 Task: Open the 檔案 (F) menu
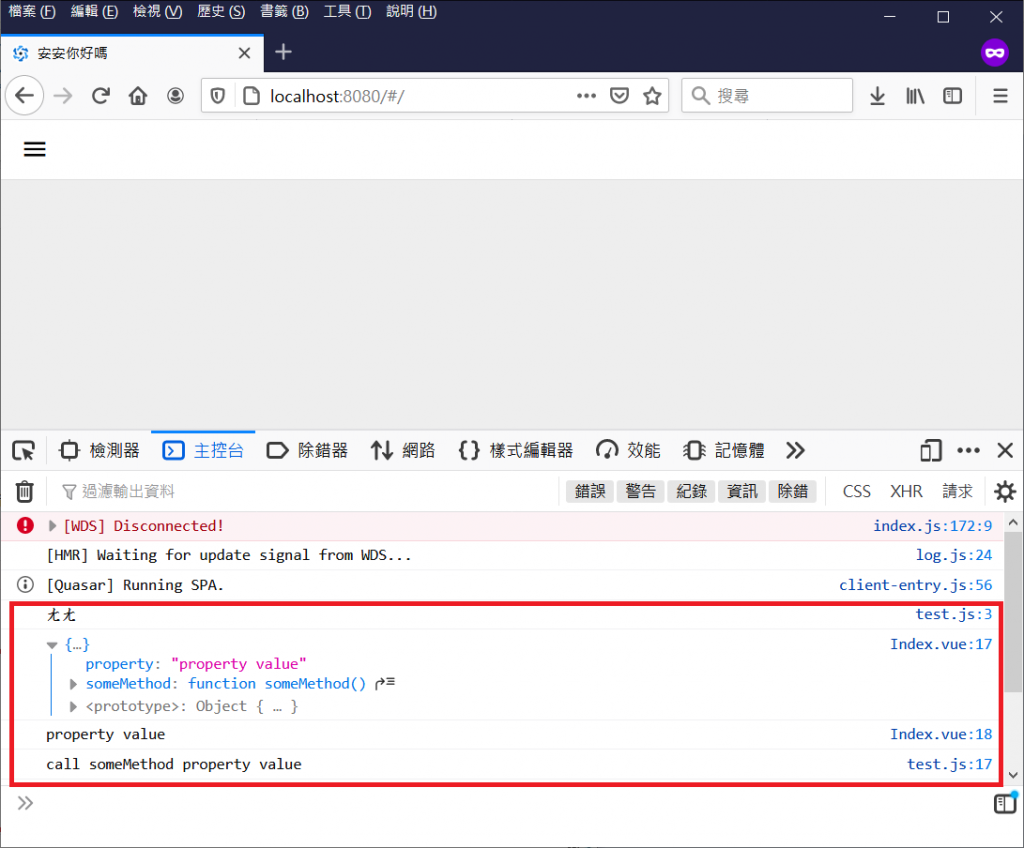[31, 12]
